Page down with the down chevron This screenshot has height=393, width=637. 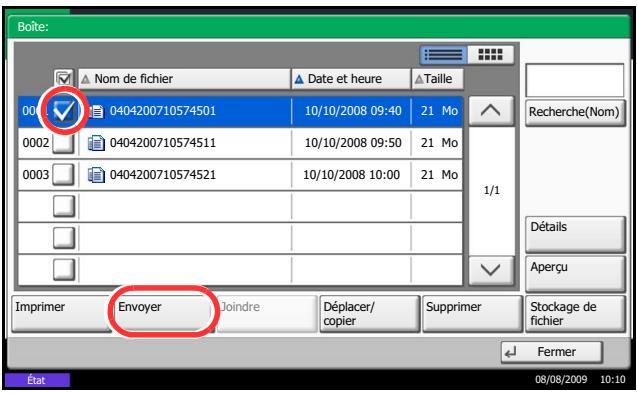pos(491,270)
